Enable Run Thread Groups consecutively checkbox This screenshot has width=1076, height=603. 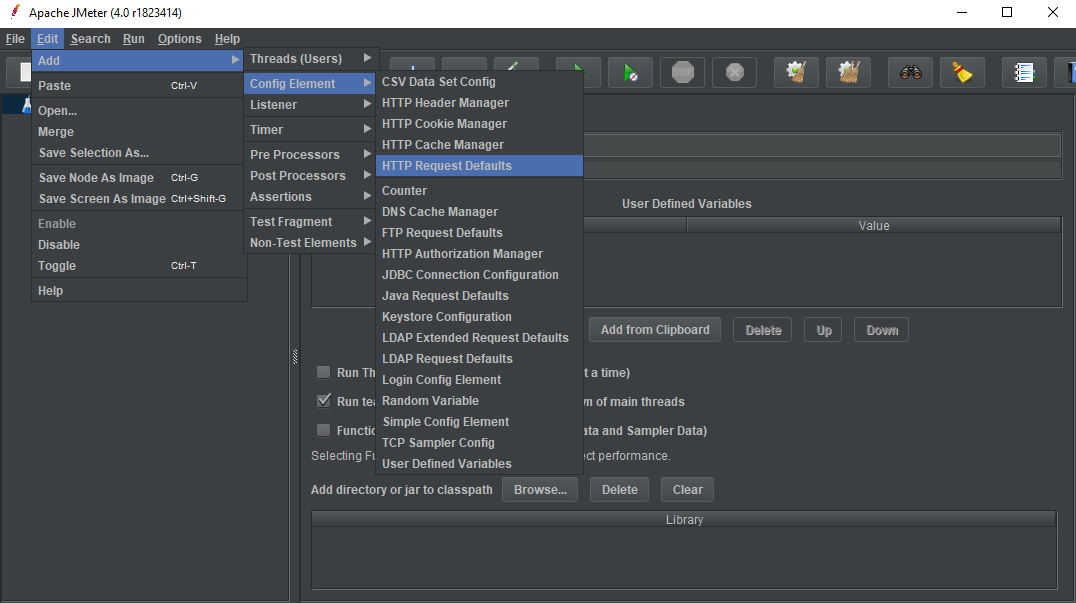pos(324,372)
